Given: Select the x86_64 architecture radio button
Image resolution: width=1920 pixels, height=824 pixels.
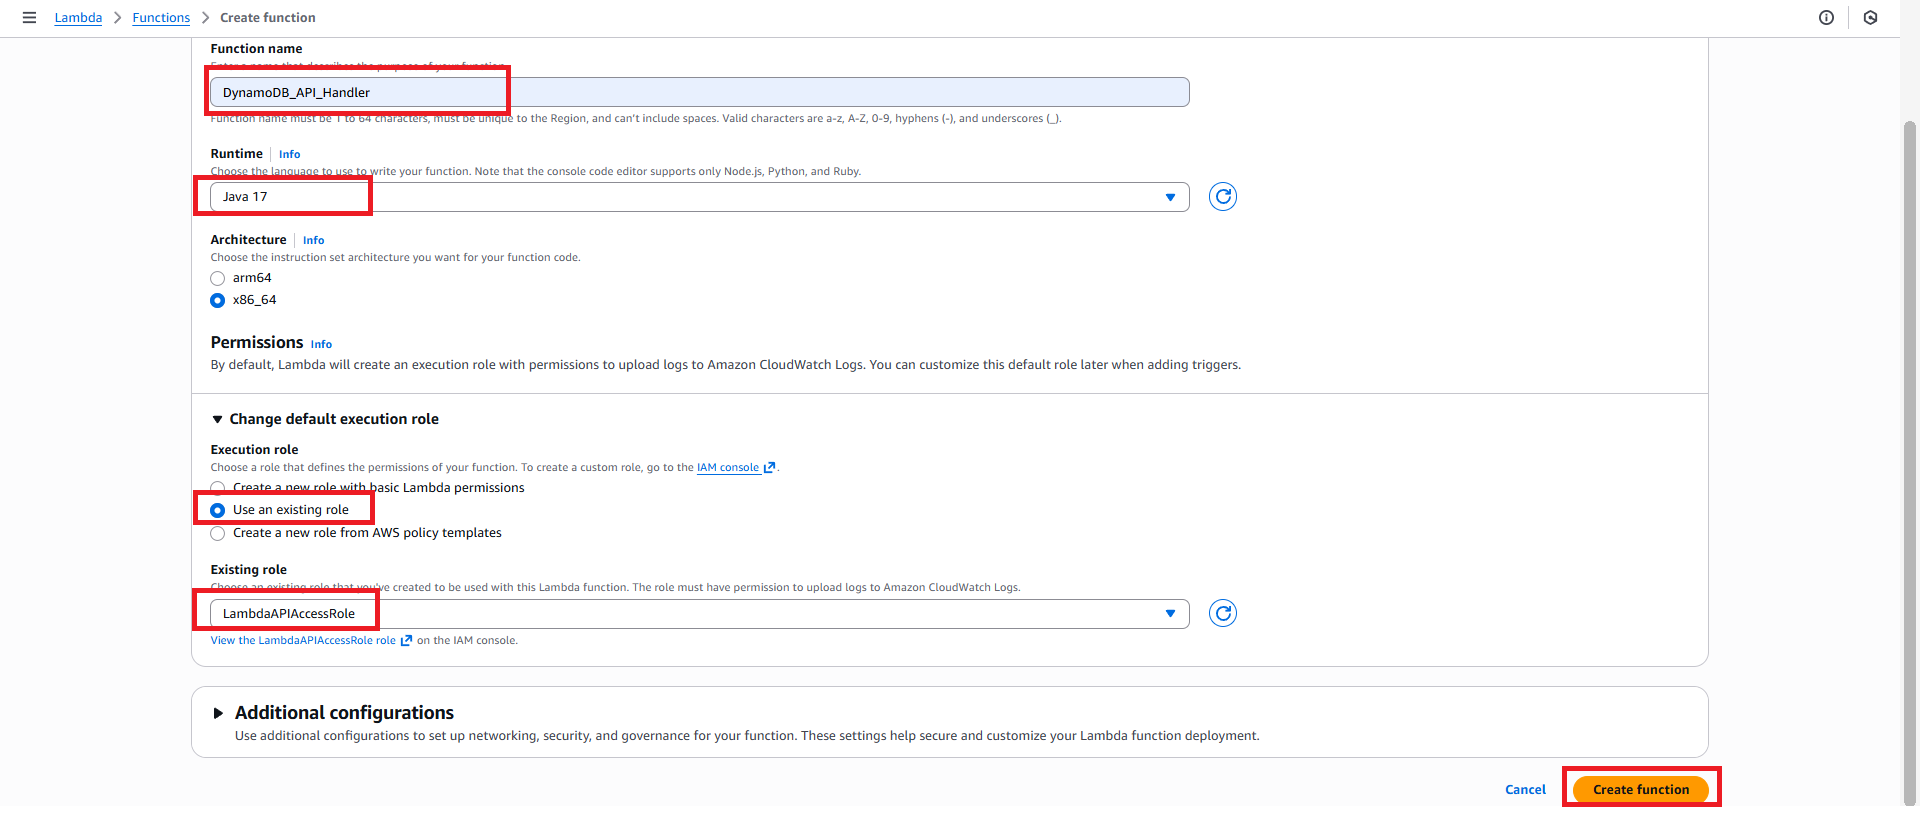Looking at the screenshot, I should (218, 301).
